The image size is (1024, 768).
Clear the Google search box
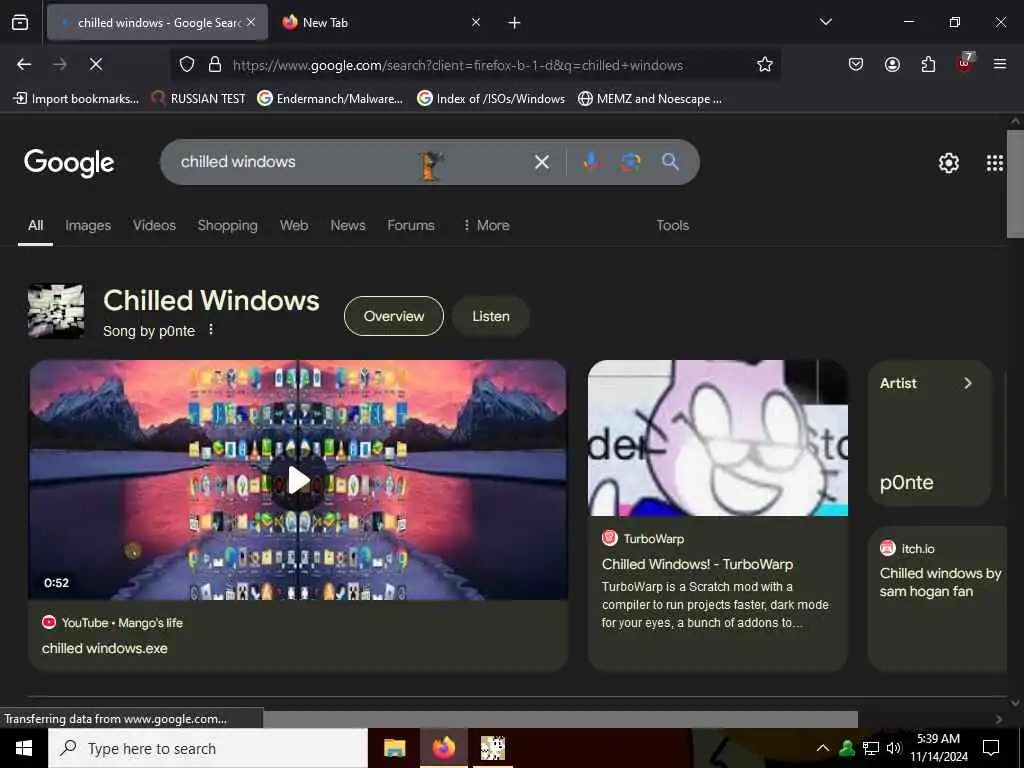point(541,162)
